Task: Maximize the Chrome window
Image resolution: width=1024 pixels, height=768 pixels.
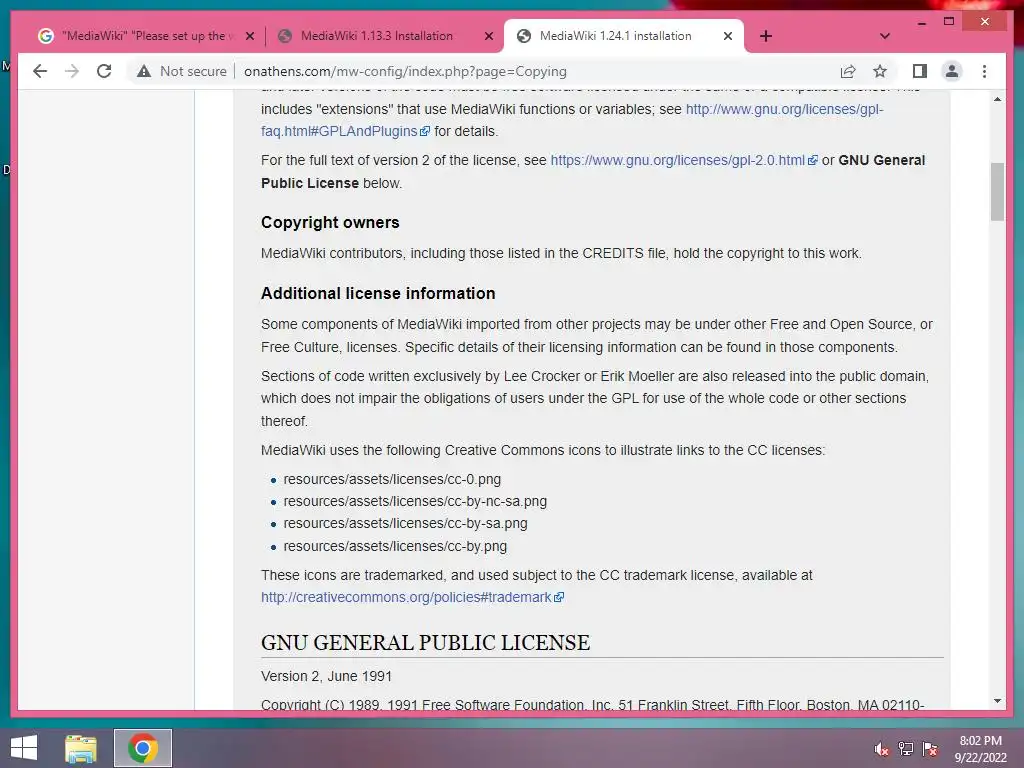Action: [x=949, y=22]
